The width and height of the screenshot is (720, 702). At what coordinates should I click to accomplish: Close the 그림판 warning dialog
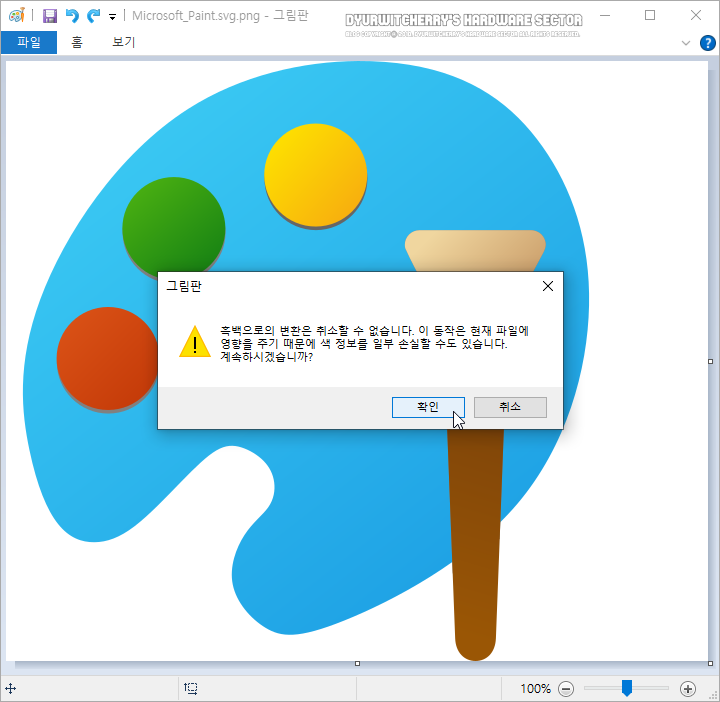click(548, 286)
